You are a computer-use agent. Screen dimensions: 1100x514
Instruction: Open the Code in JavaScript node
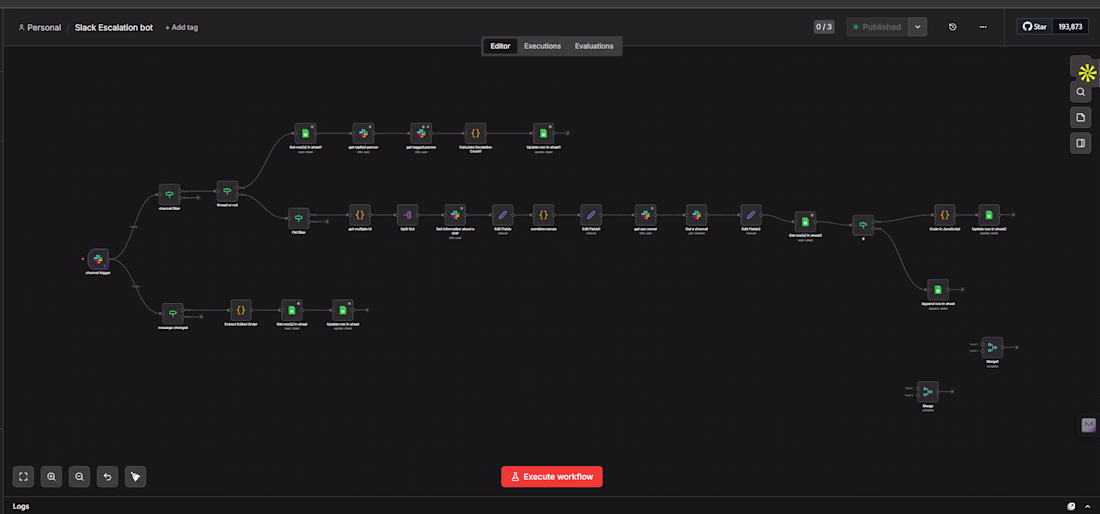(945, 215)
